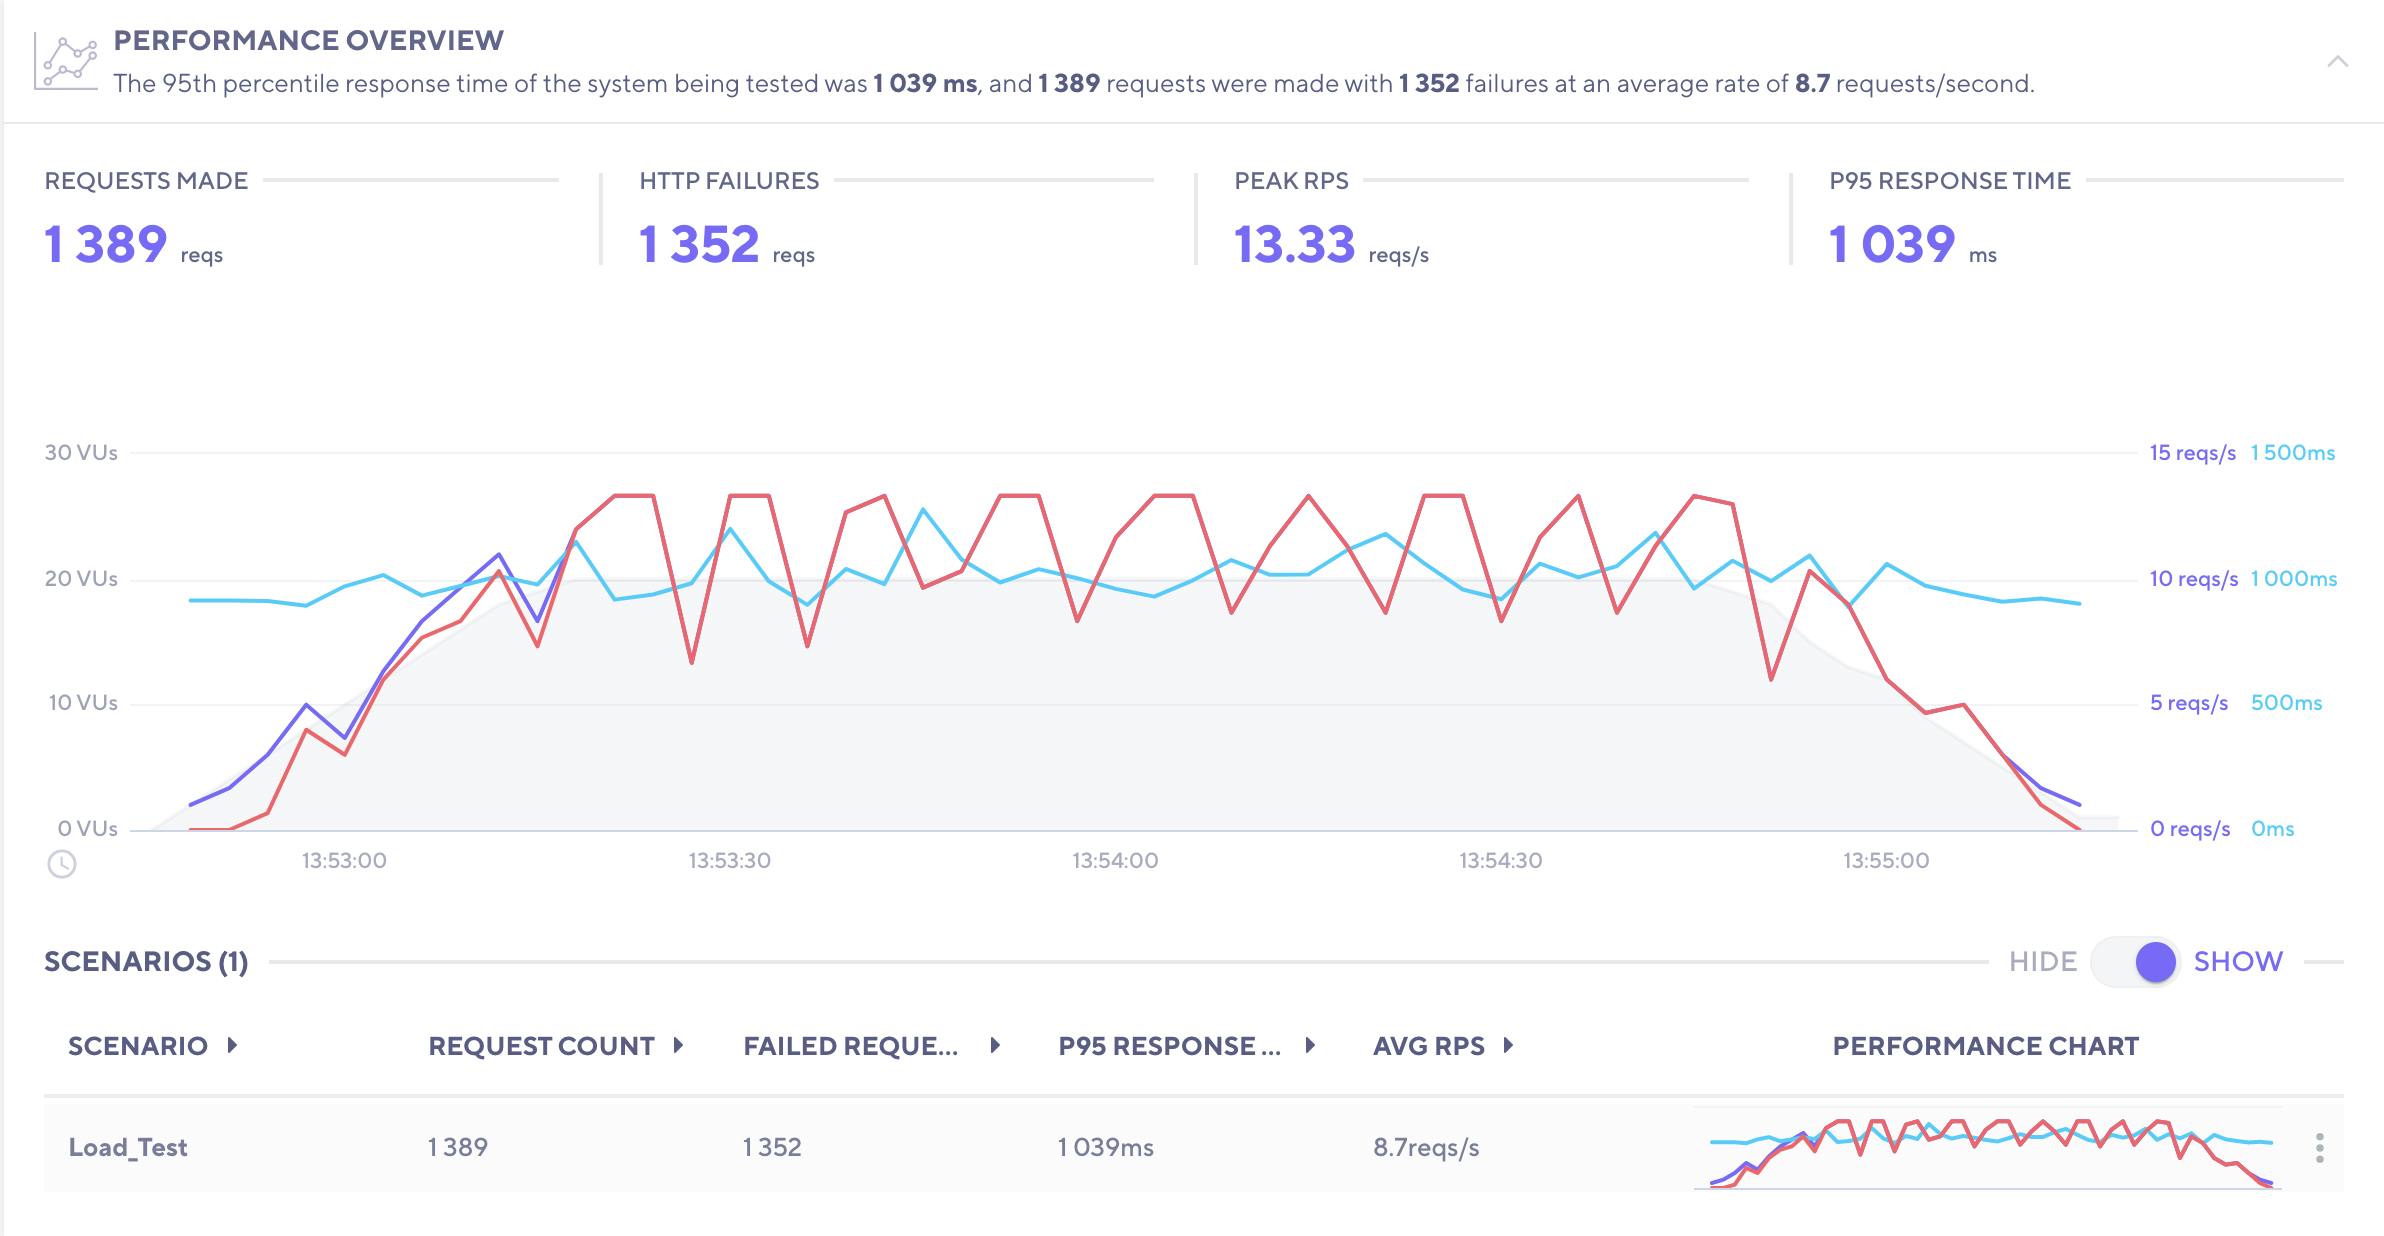Sort by SCENARIO column arrow
Image resolution: width=2384 pixels, height=1236 pixels.
click(232, 1046)
